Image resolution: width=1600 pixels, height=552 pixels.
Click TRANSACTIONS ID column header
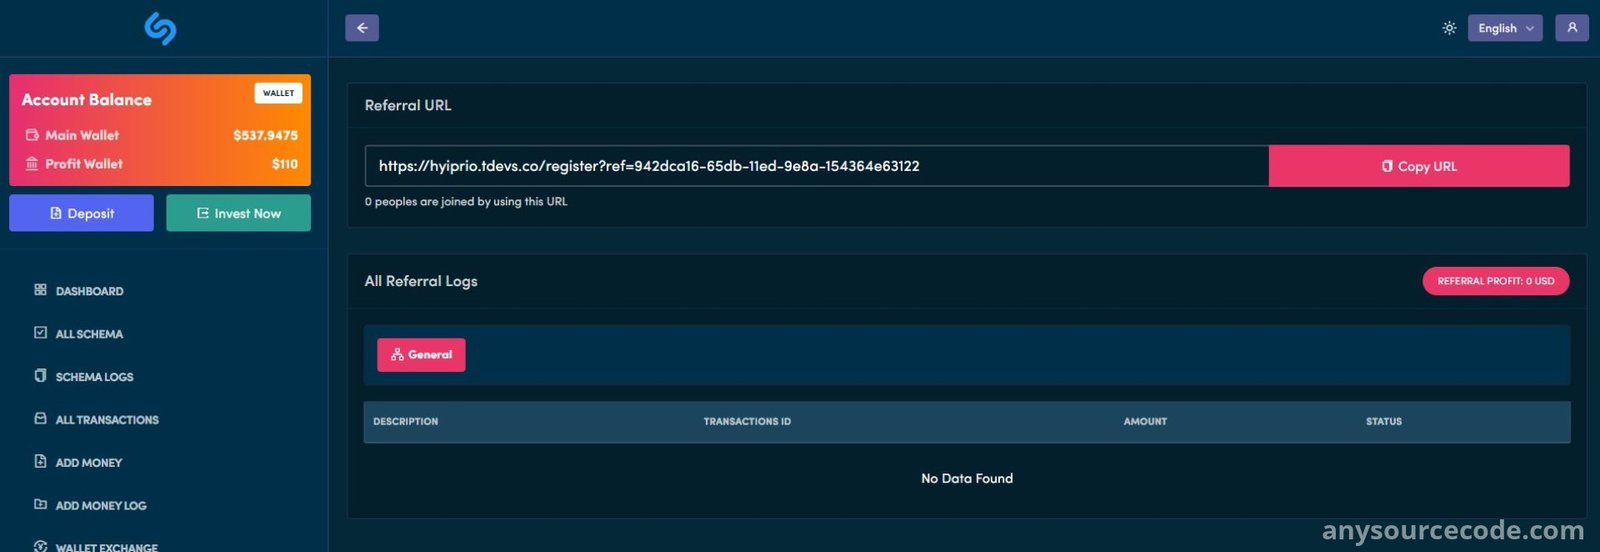747,422
